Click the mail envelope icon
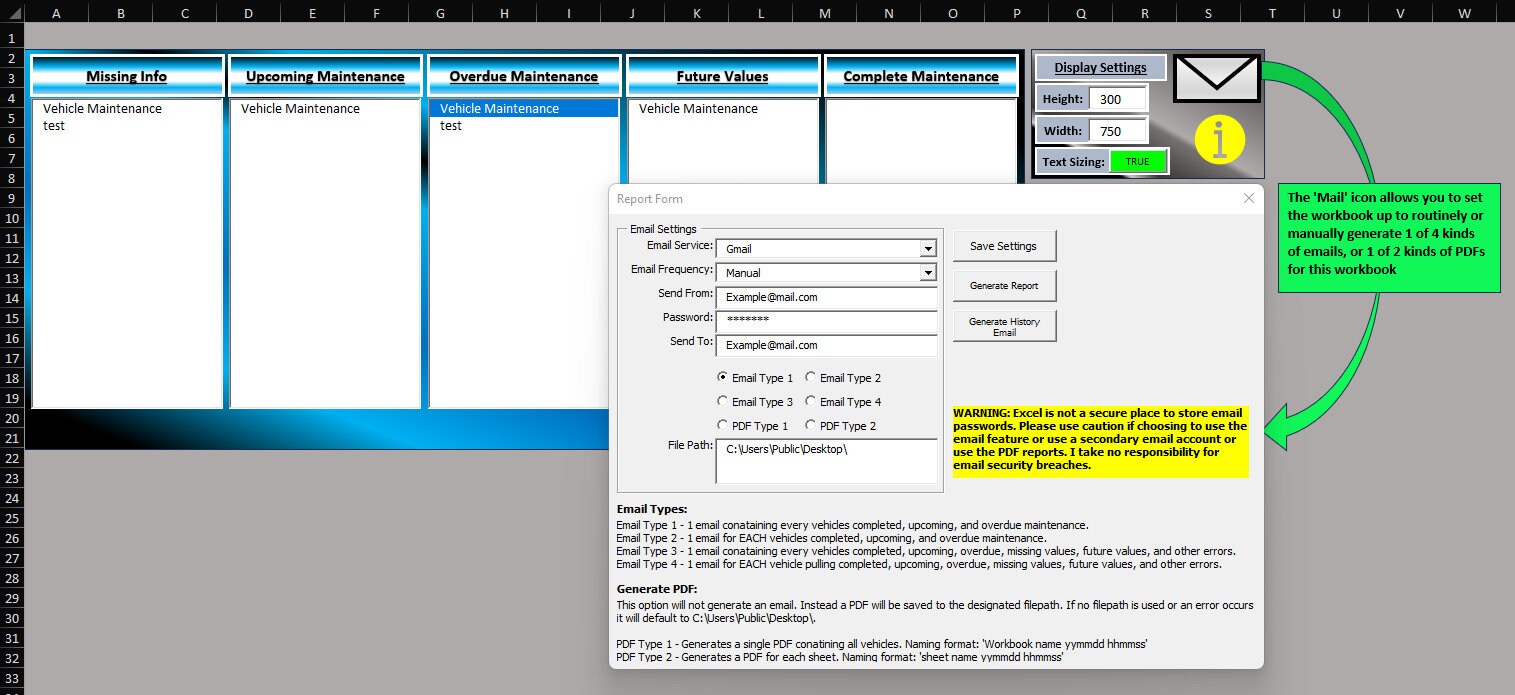This screenshot has height=695, width=1515. (1216, 77)
